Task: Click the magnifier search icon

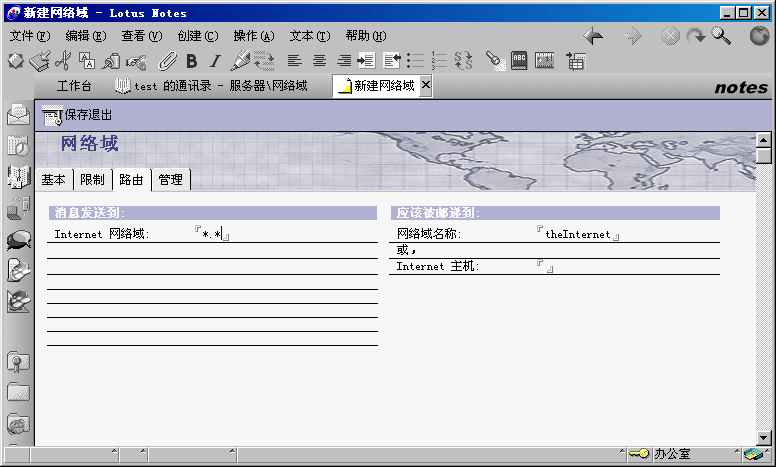Action: (721, 36)
